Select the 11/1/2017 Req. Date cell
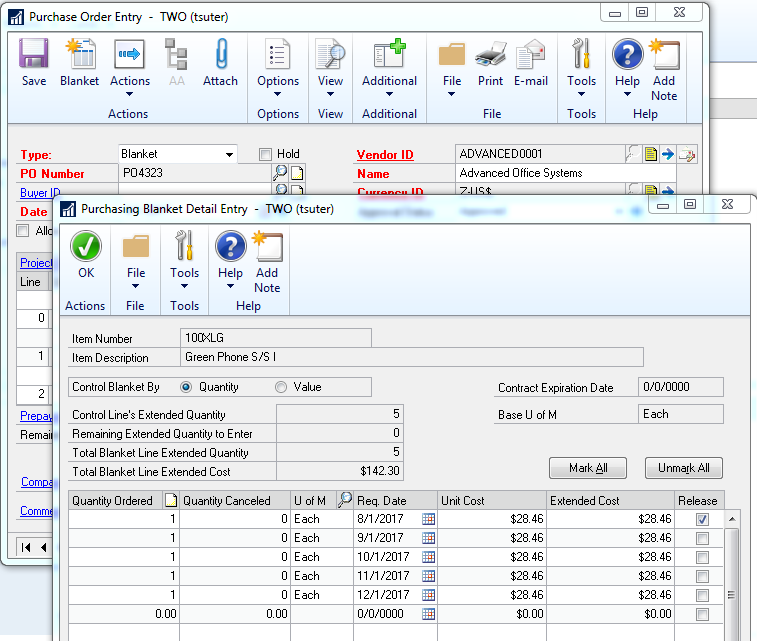 (389, 576)
